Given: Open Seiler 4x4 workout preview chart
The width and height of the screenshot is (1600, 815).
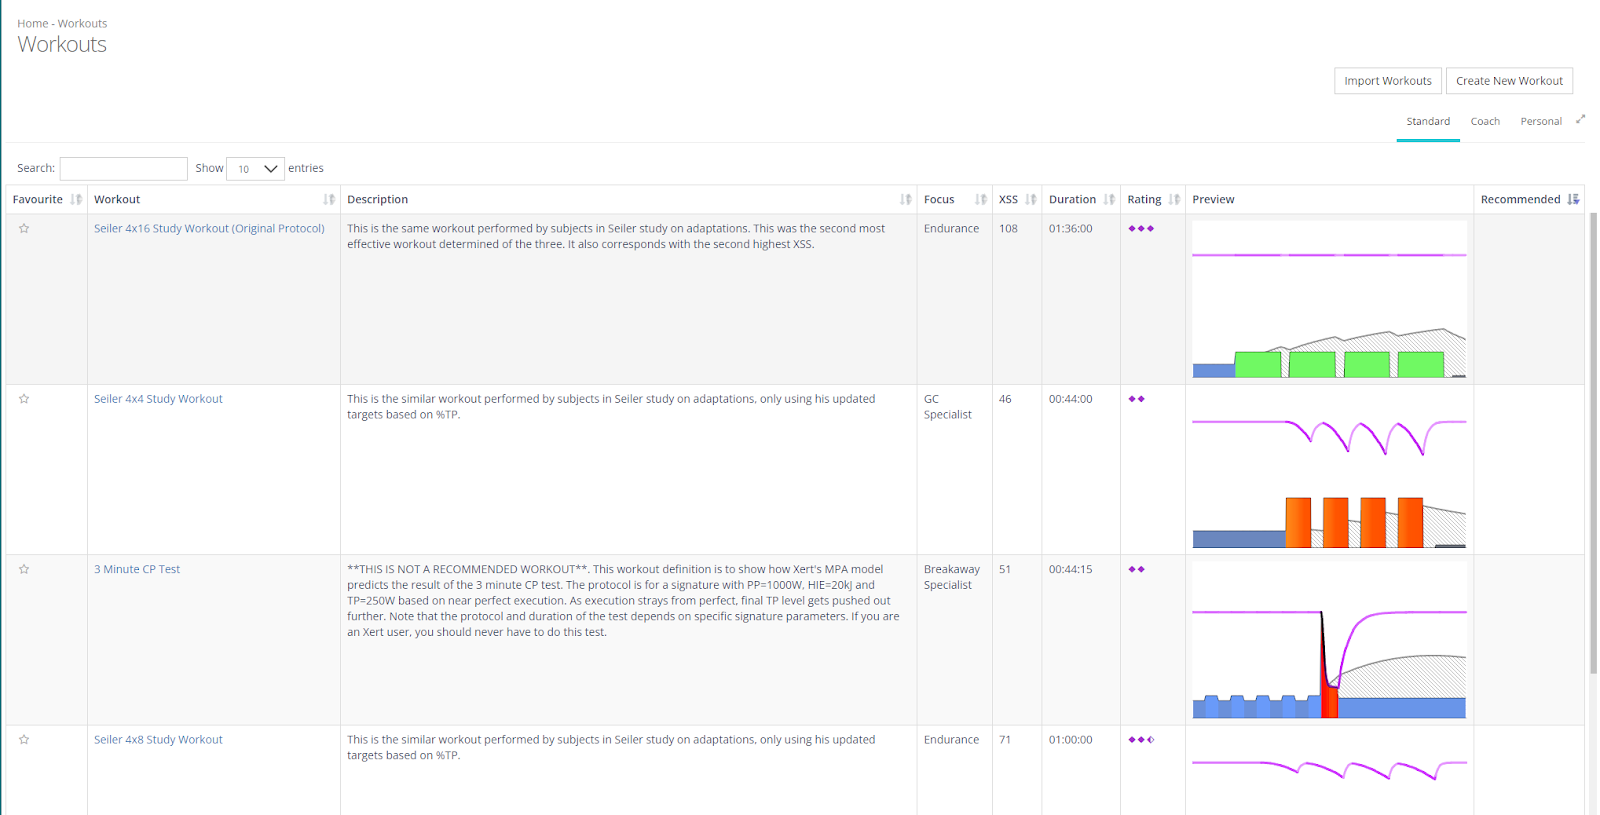Looking at the screenshot, I should point(1329,470).
